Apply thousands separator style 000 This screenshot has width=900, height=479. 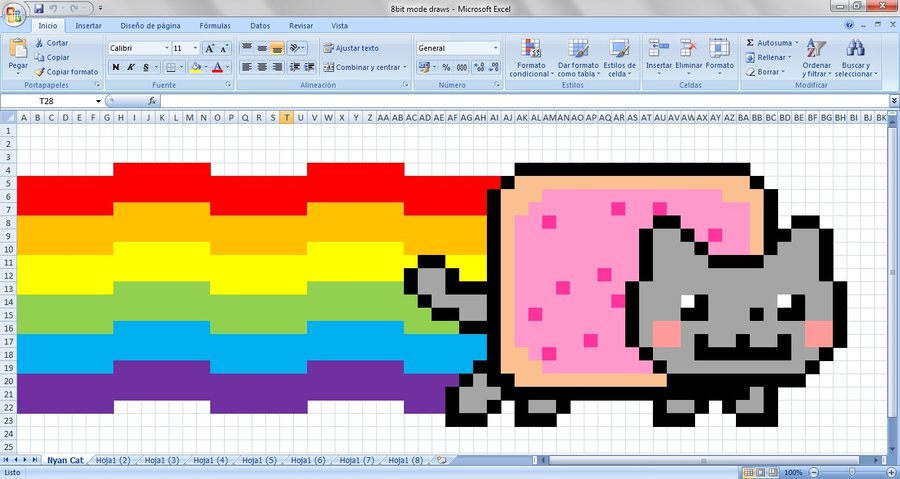pos(462,67)
